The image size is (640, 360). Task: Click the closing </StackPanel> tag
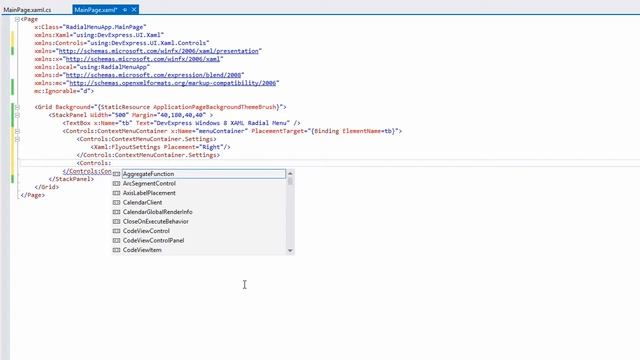[71, 179]
